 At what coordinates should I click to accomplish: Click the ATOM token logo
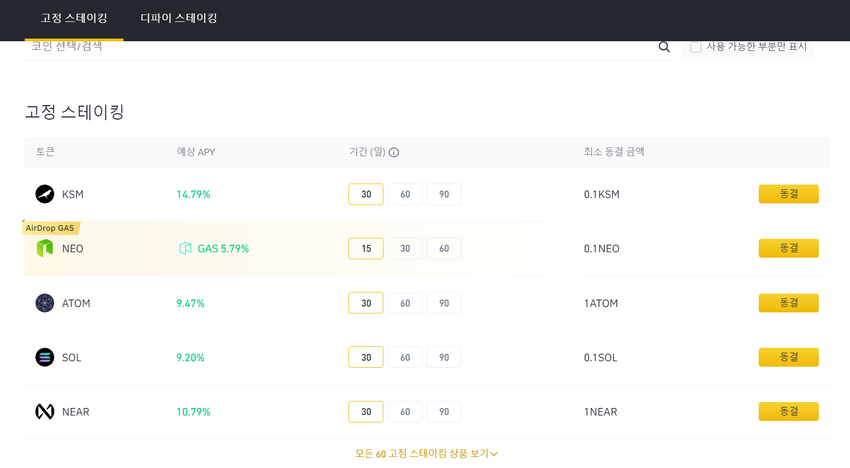44,303
